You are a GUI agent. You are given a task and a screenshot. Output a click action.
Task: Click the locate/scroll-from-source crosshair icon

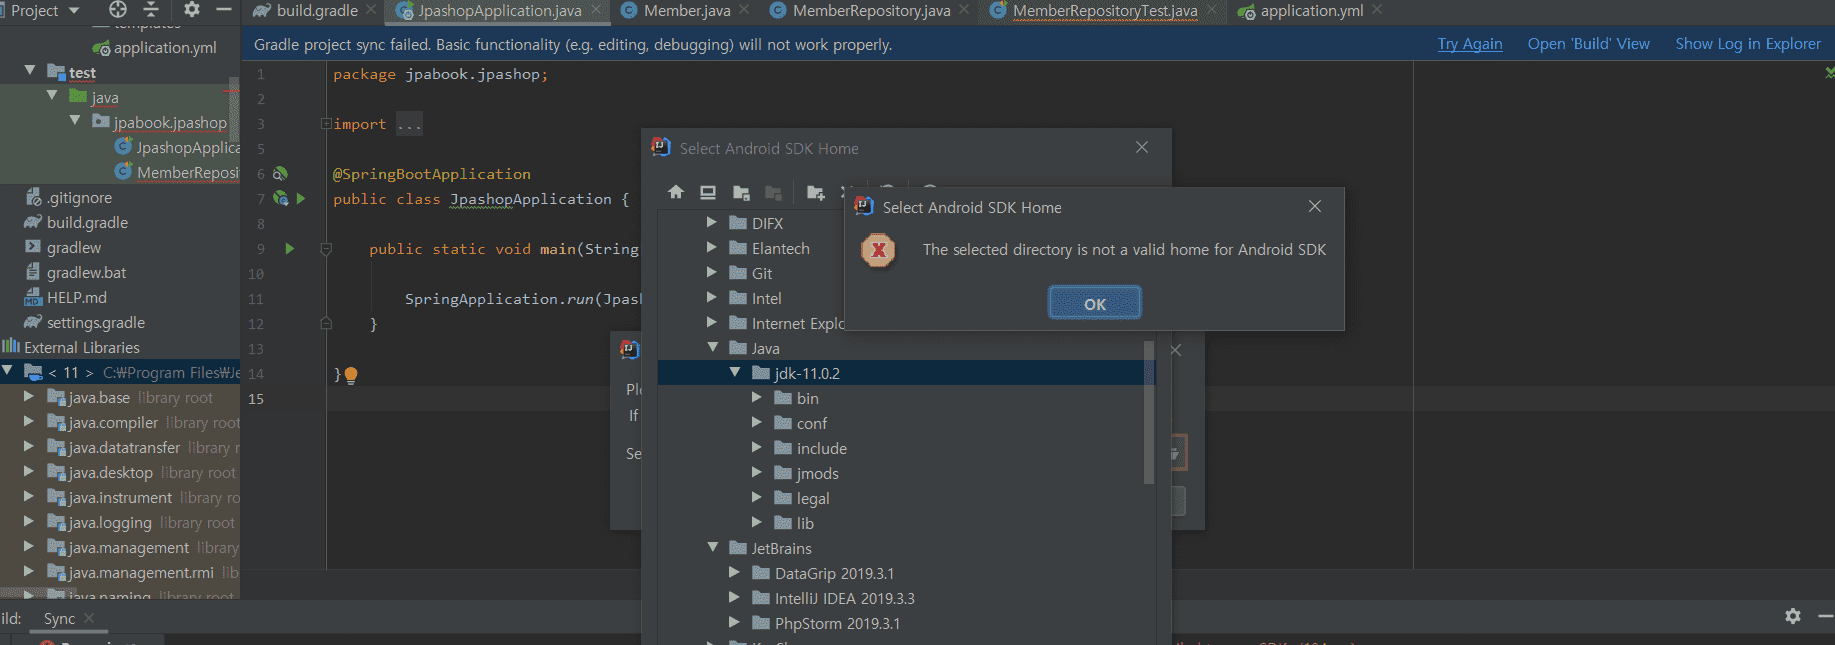click(x=118, y=10)
